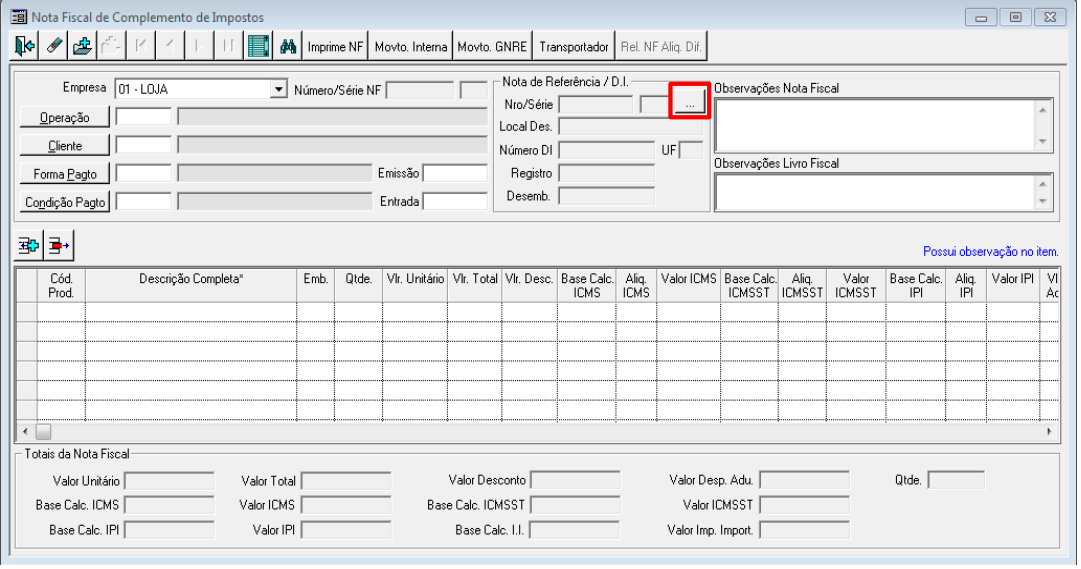Click the Valor Desp. Adu. field

tap(805, 480)
